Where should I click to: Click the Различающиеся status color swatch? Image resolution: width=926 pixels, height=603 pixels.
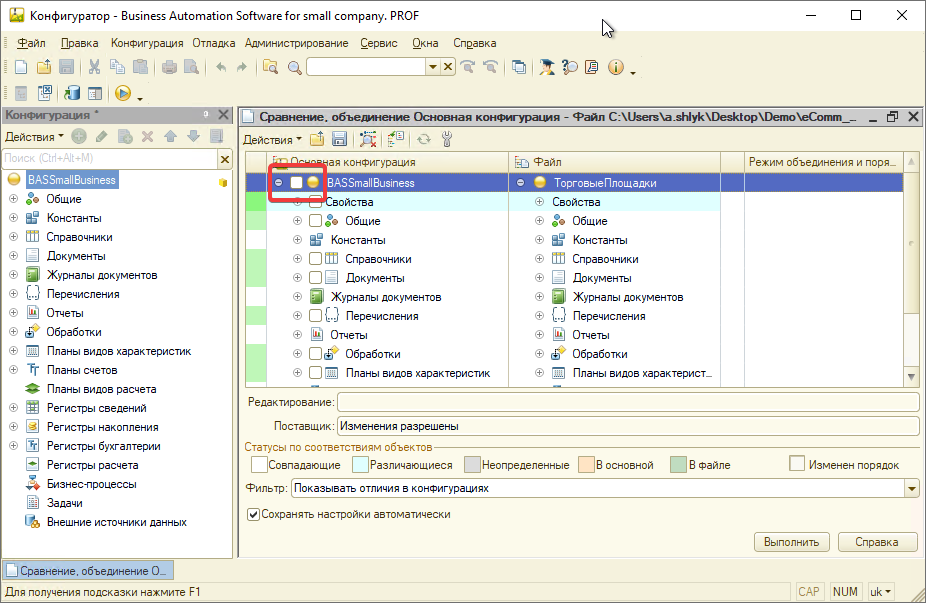pyautogui.click(x=359, y=465)
